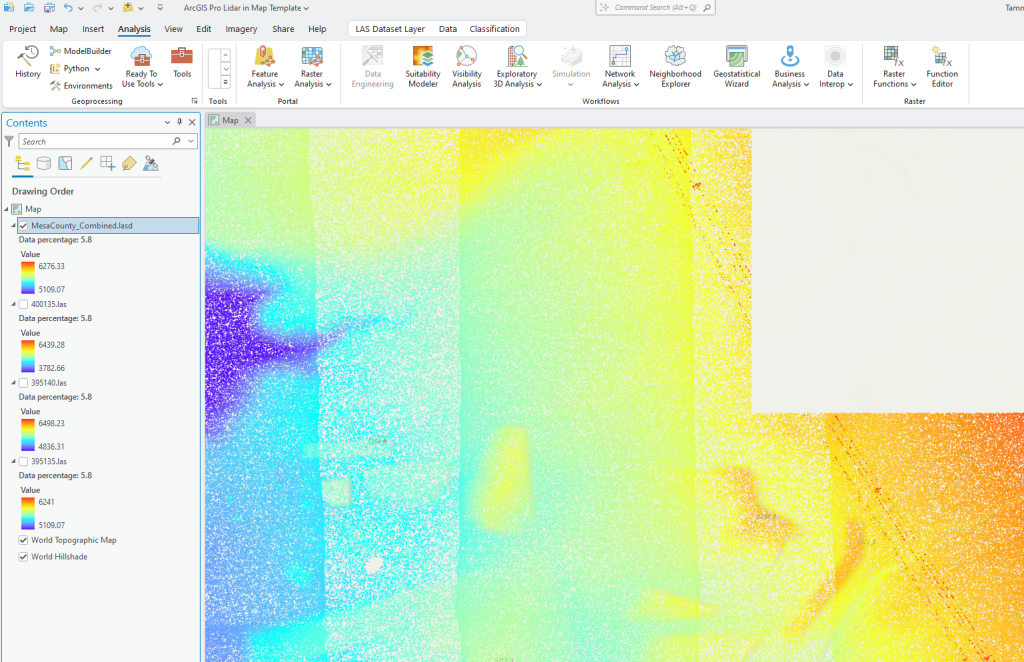Open Neighborhood Explorer
Screen dimensions: 1024x662
[674, 66]
